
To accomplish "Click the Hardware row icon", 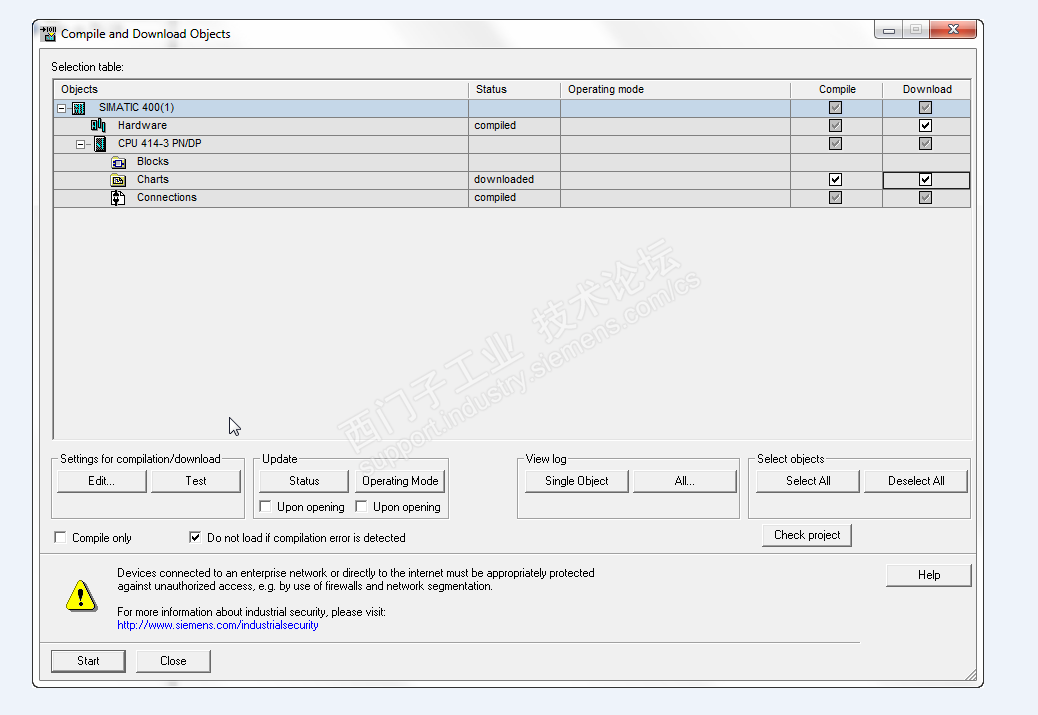I will [x=98, y=125].
